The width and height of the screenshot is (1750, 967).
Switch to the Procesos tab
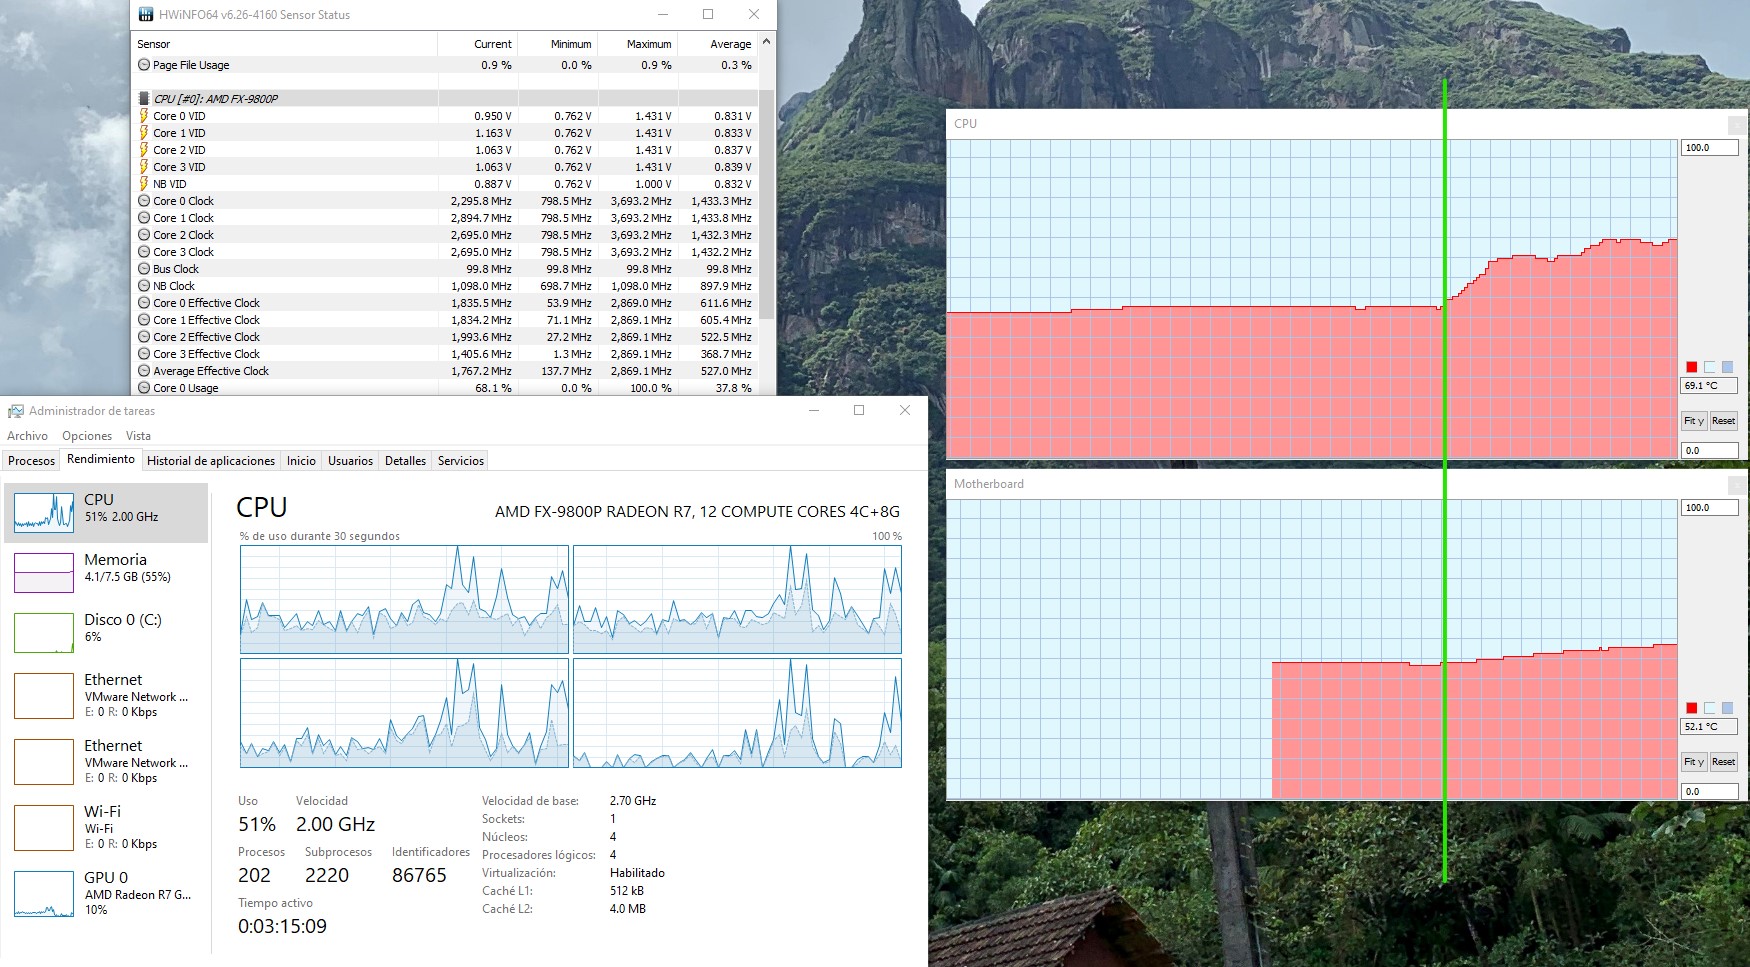(31, 461)
